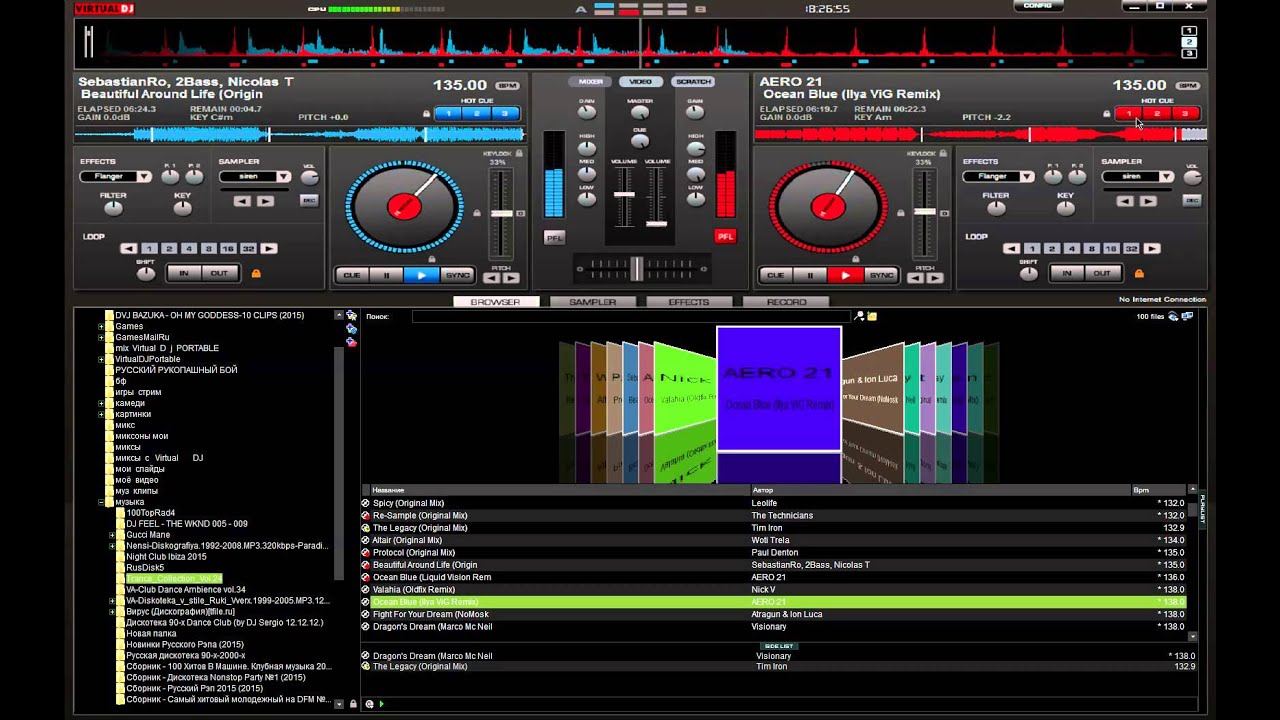Set right deck loop length to 32 beats
This screenshot has height=720, width=1280.
click(1131, 248)
